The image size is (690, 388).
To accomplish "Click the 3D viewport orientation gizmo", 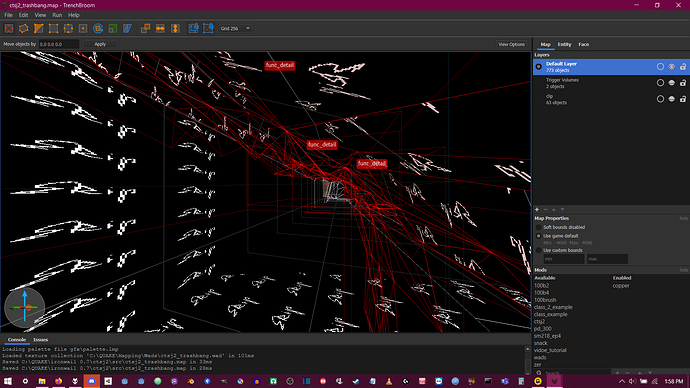I will point(25,307).
